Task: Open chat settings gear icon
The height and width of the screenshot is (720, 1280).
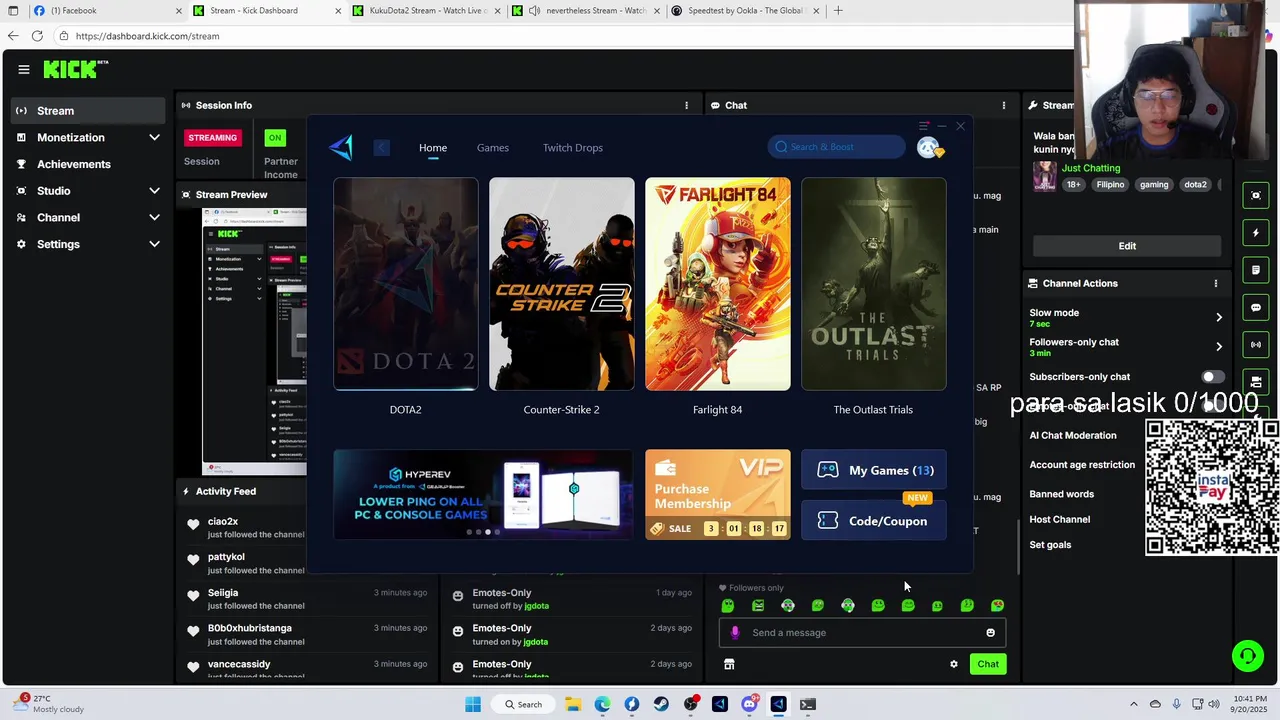Action: pyautogui.click(x=953, y=664)
